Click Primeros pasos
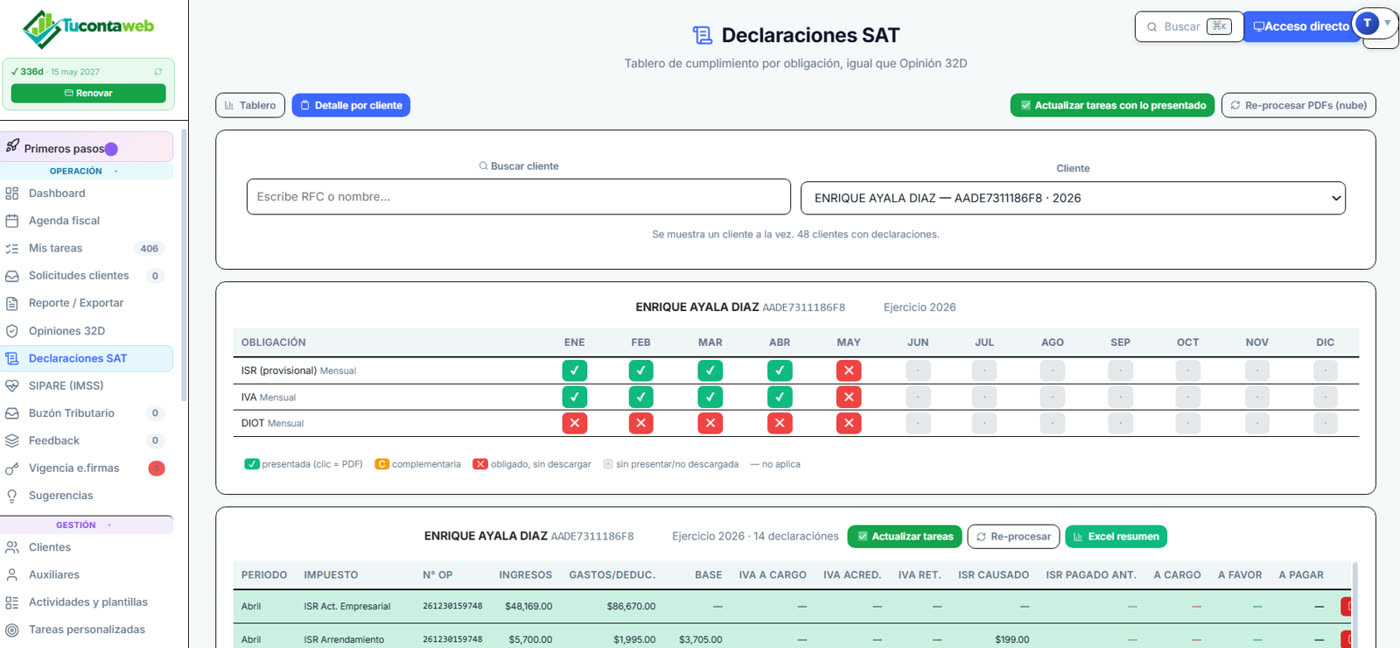Screen dimensions: 1400x648 87,147
